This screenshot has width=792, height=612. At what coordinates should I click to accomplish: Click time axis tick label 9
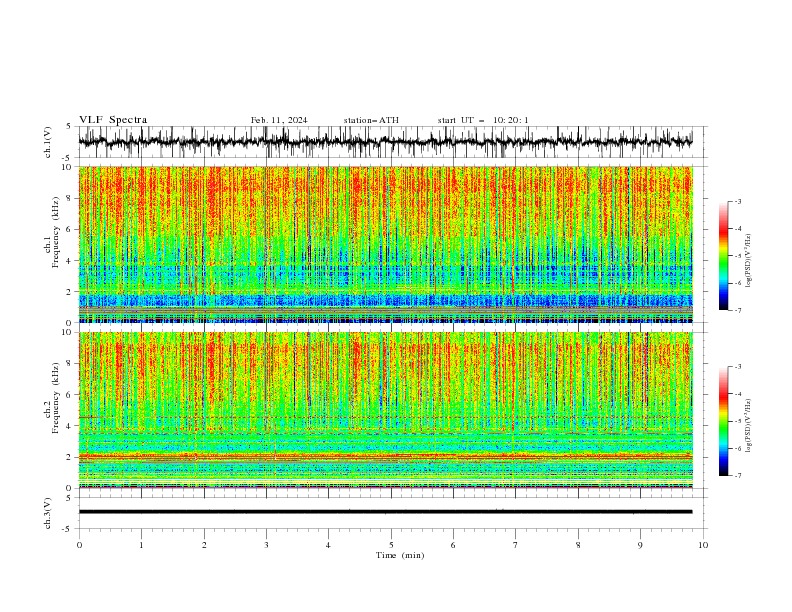[640, 545]
